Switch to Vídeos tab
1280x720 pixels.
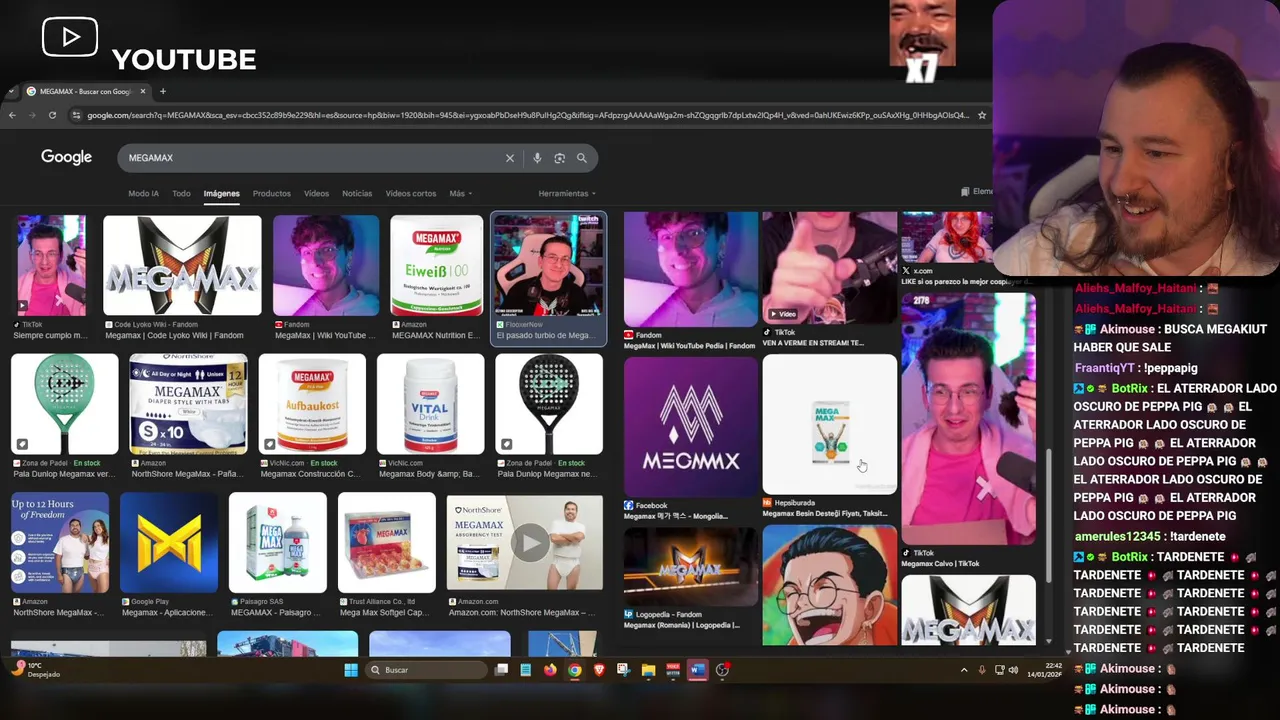pos(317,193)
